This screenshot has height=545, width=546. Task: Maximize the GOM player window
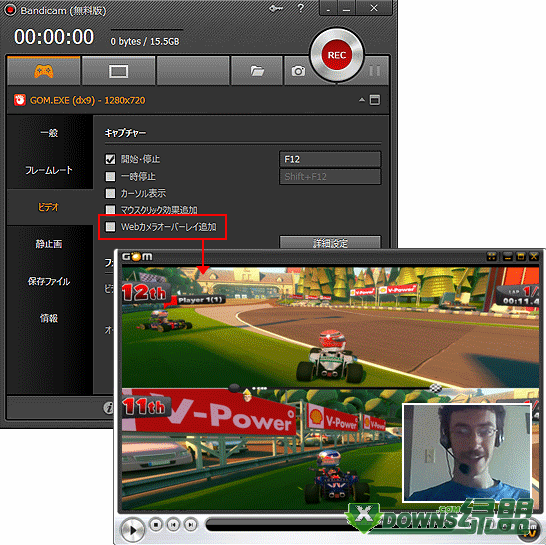pos(521,257)
